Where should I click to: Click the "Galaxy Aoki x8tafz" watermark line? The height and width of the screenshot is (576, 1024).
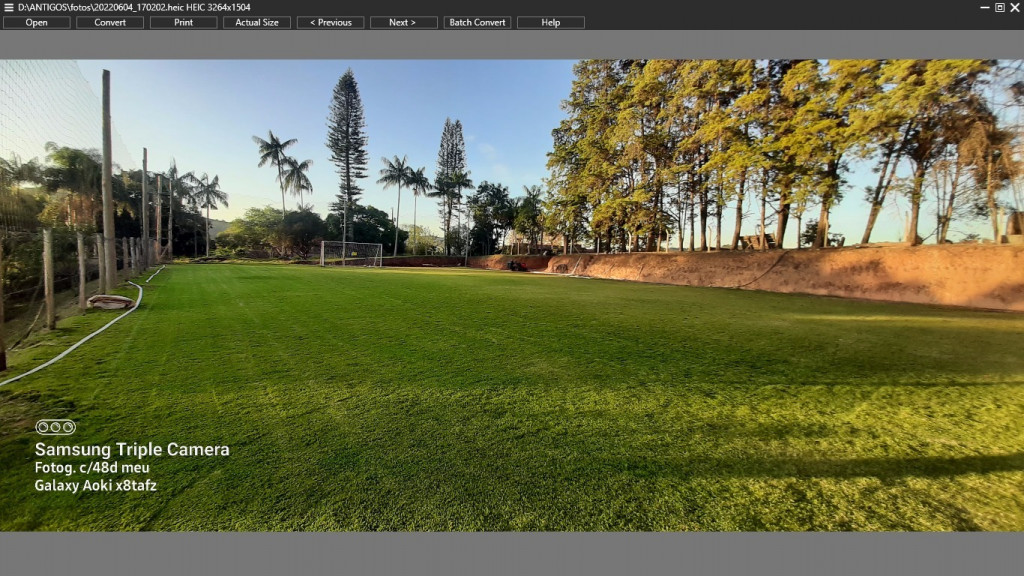95,486
